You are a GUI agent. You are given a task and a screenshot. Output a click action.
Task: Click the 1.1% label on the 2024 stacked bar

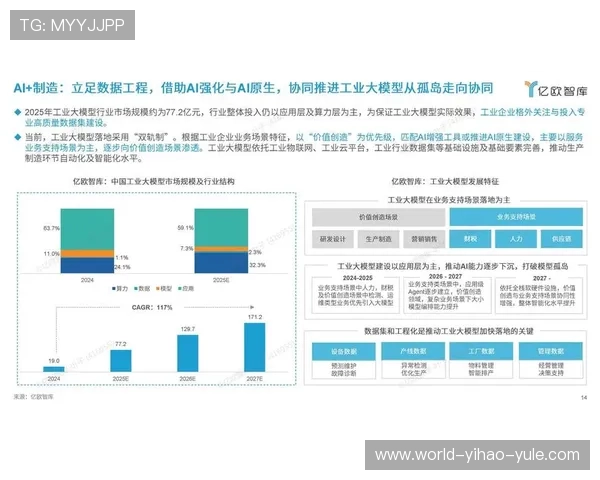pos(122,258)
